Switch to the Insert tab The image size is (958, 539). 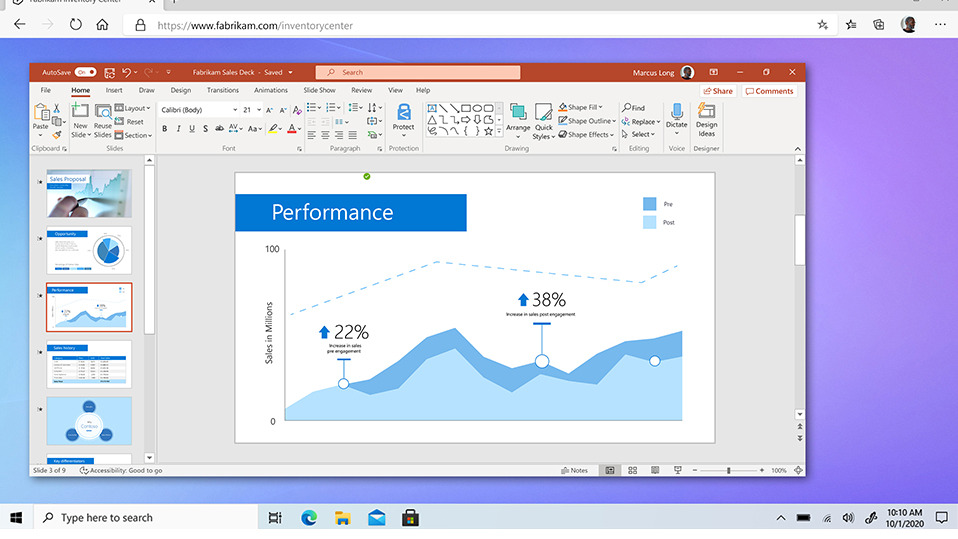click(114, 90)
